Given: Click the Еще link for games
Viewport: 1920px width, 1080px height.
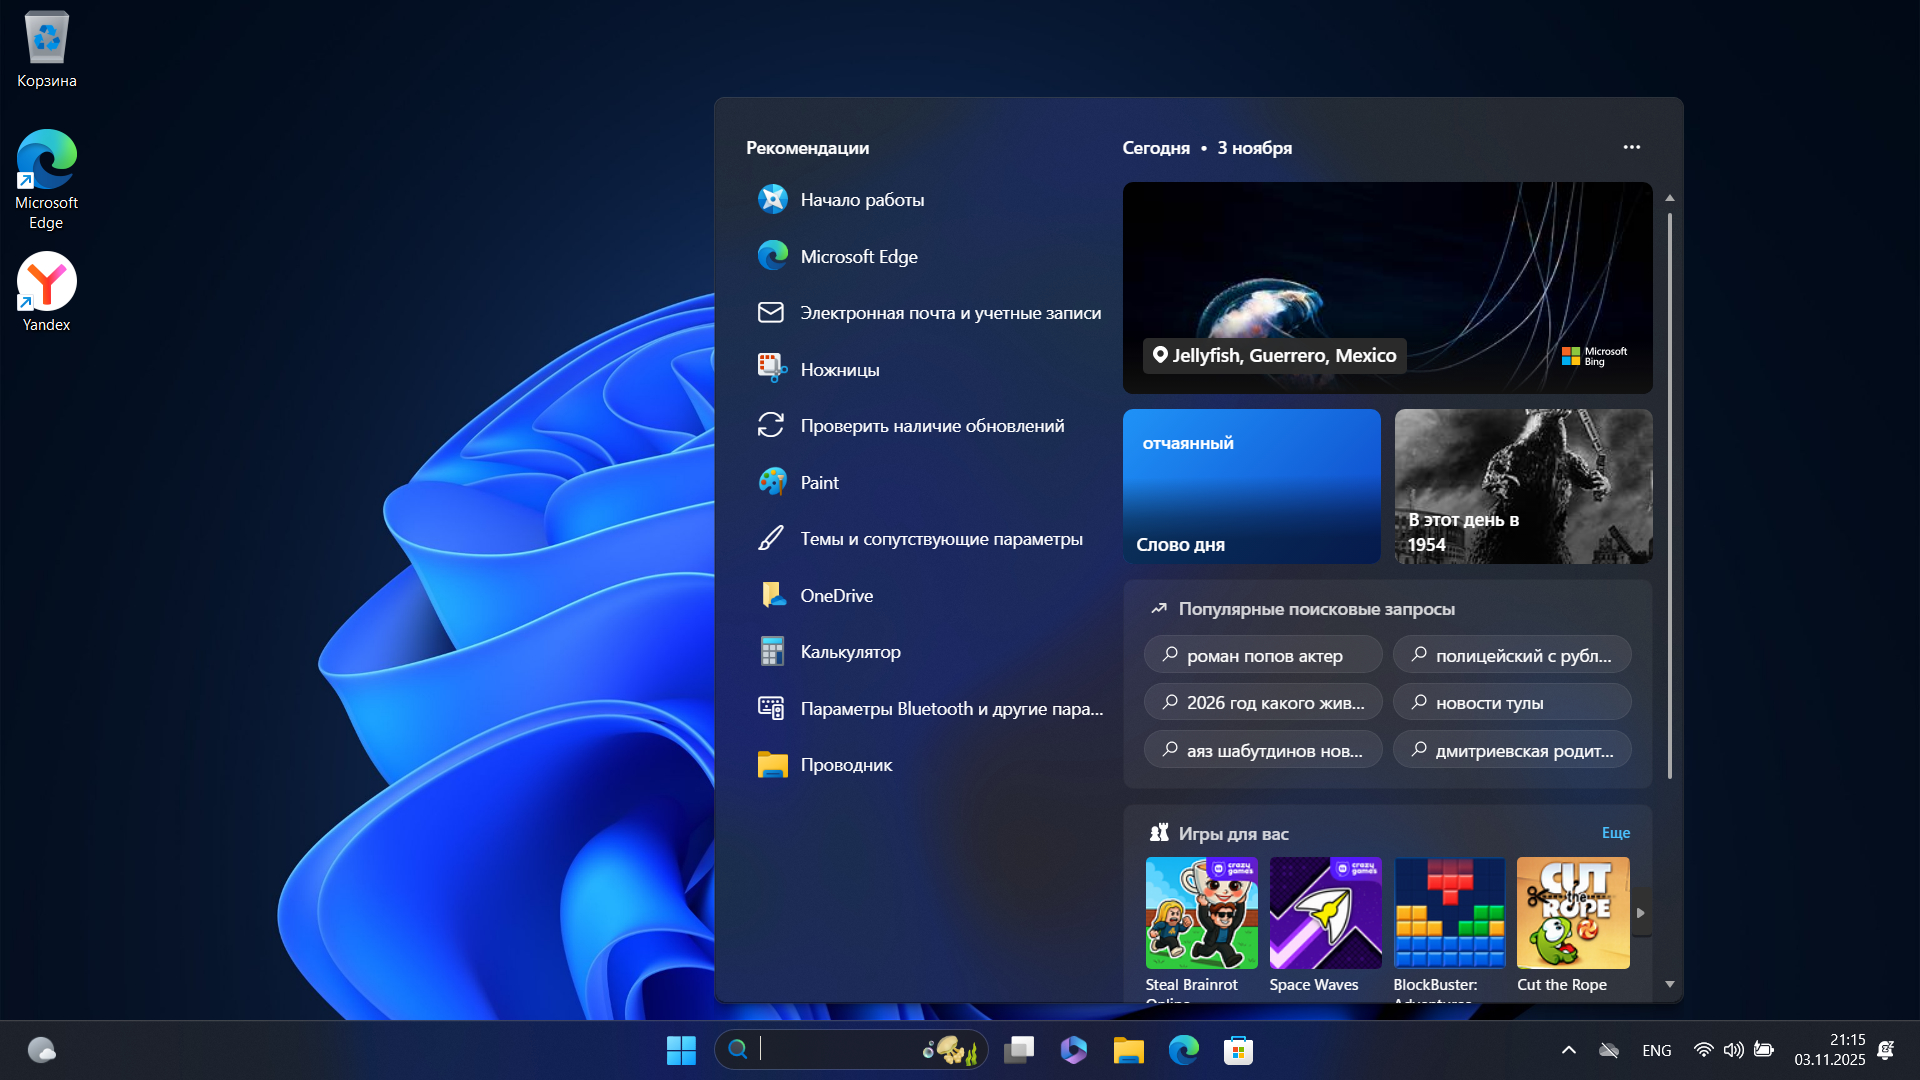Looking at the screenshot, I should coord(1615,833).
